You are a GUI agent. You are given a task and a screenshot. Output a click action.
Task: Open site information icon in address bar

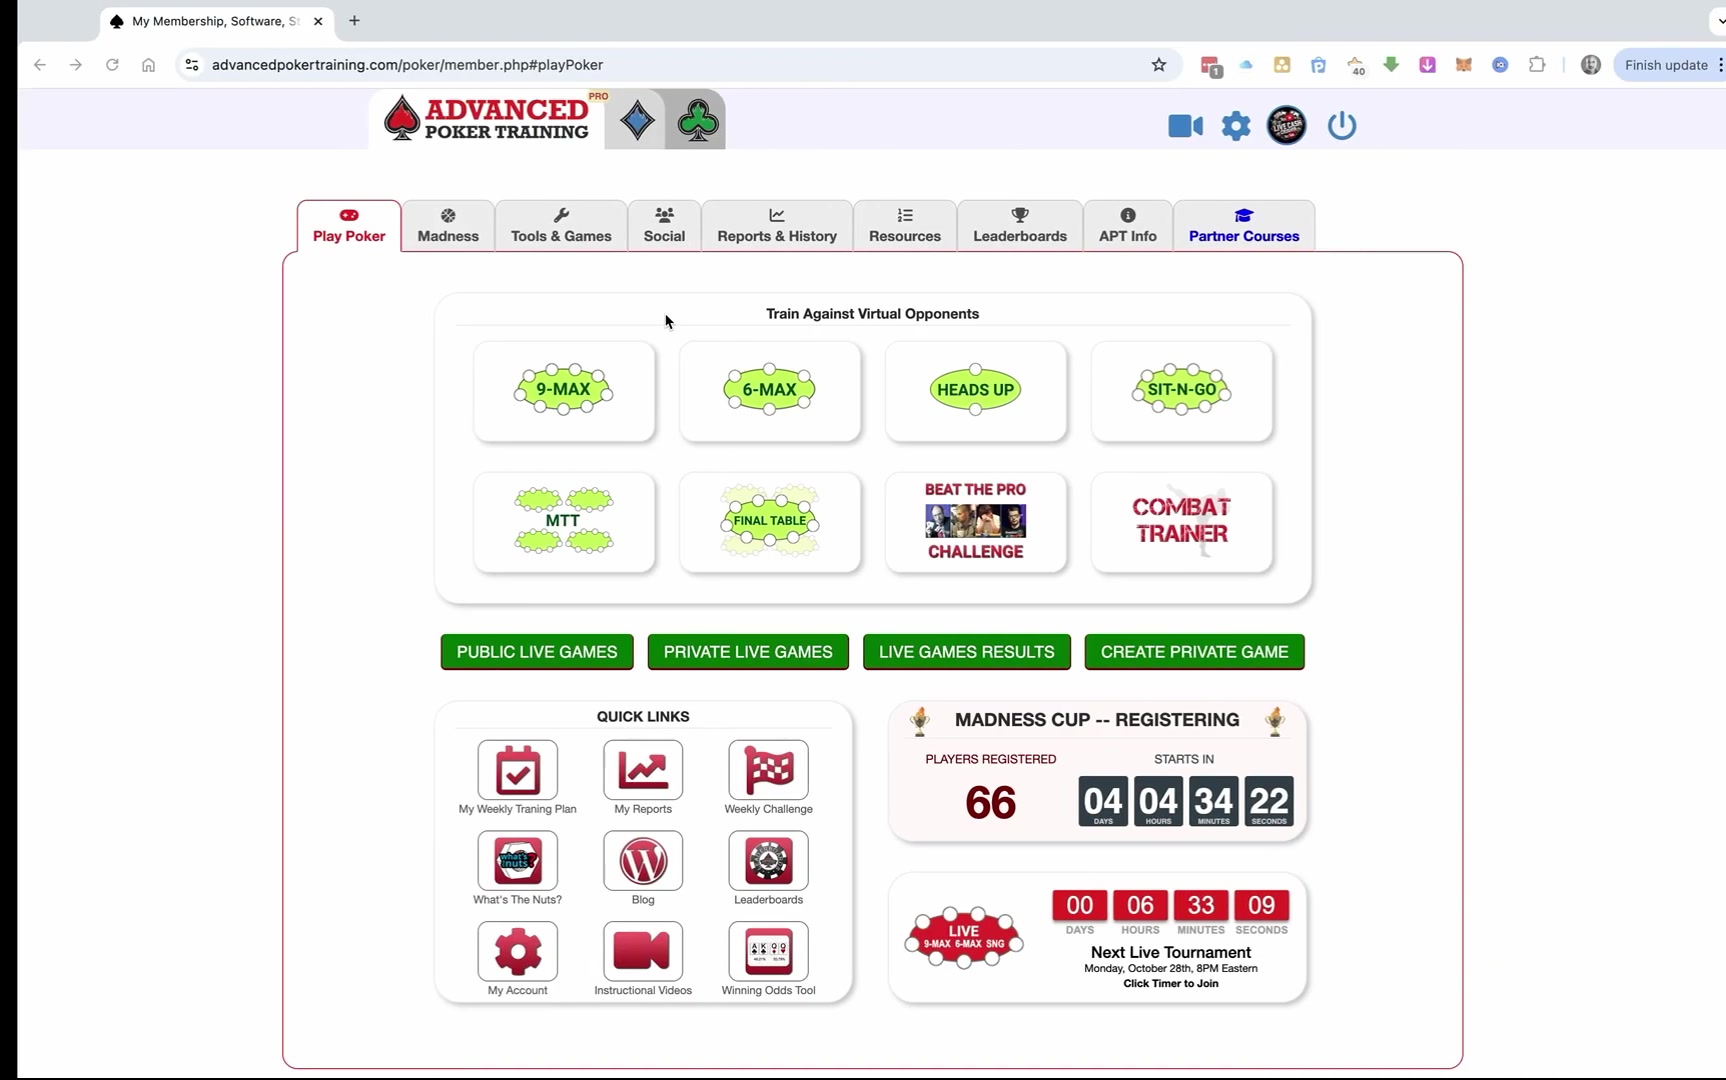(192, 65)
